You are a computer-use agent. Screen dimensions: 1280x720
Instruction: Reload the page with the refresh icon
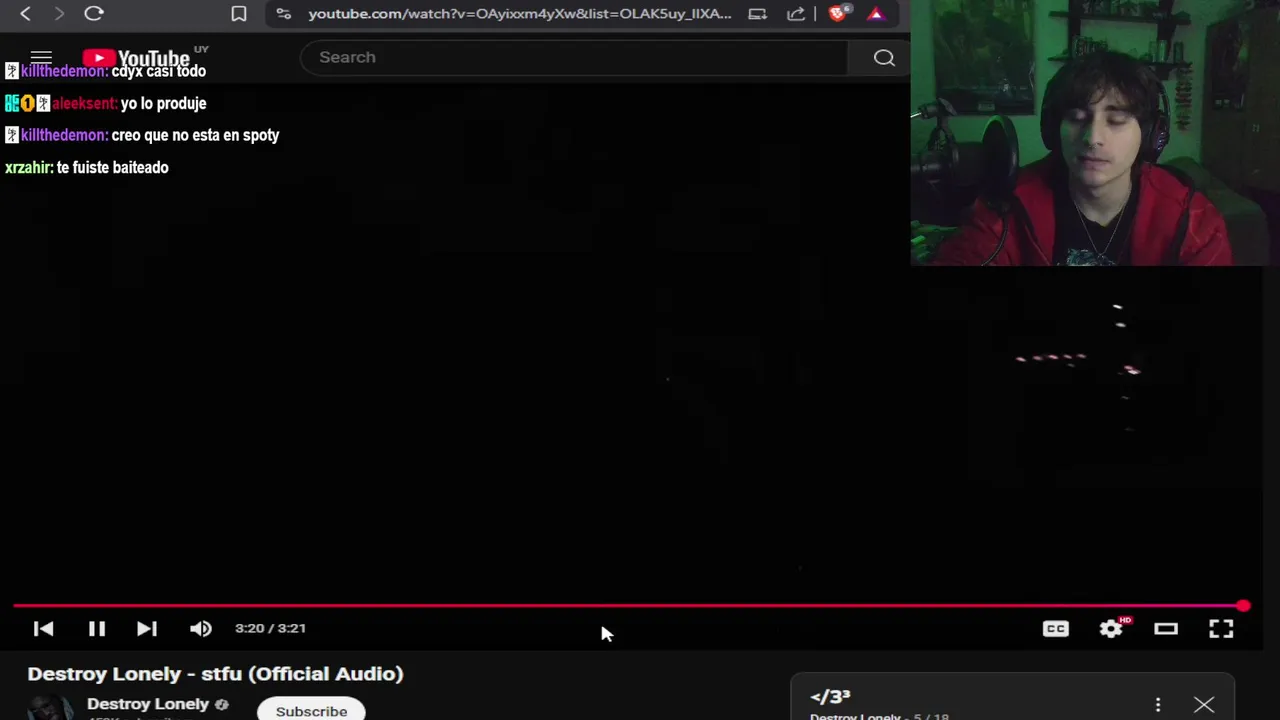[94, 14]
